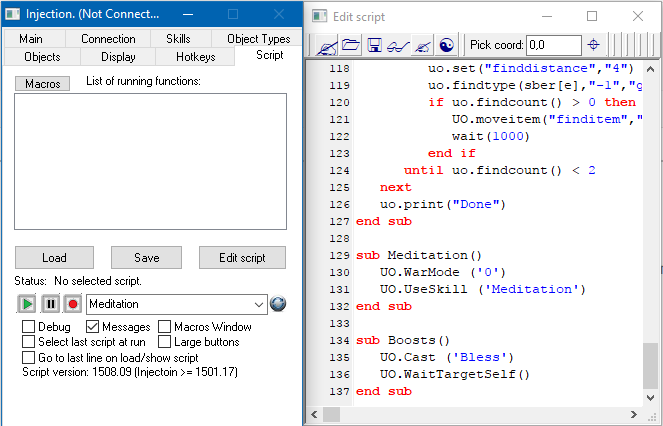The image size is (663, 426).
Task: Enable the Macros Window checkbox
Action: pos(165,327)
